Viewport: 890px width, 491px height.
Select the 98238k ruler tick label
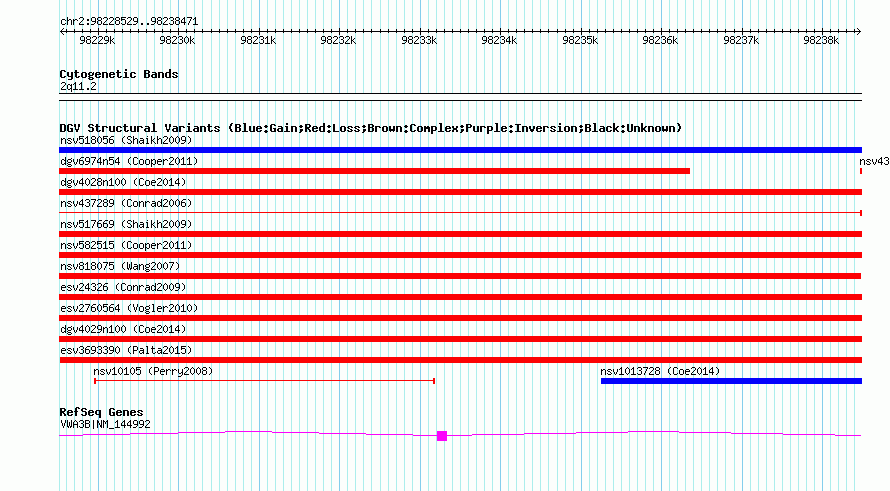click(x=821, y=40)
